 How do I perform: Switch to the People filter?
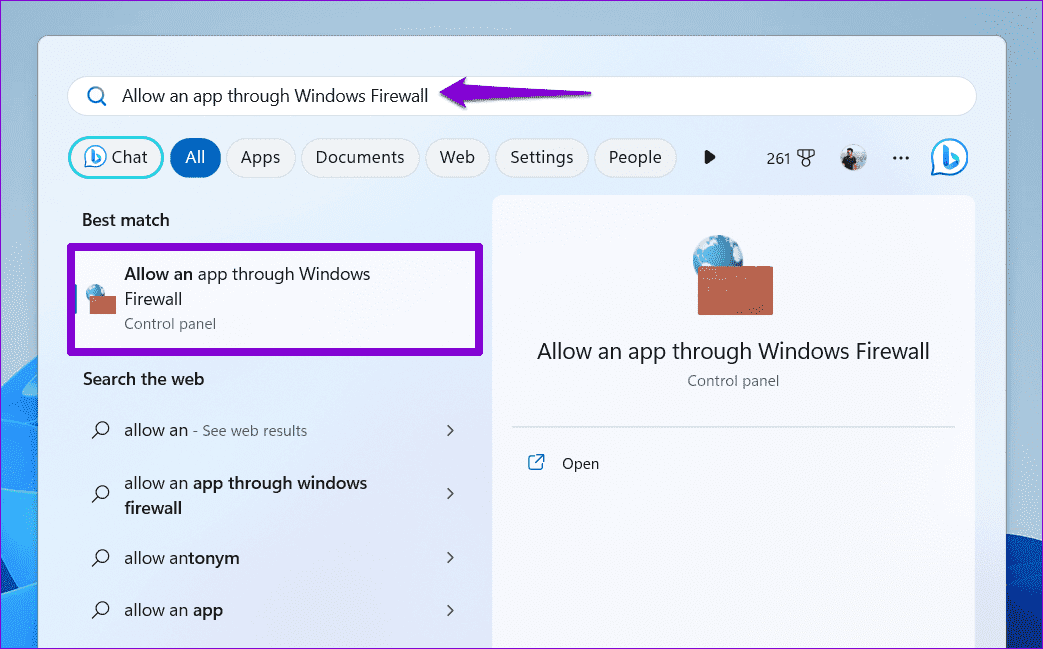click(x=635, y=158)
